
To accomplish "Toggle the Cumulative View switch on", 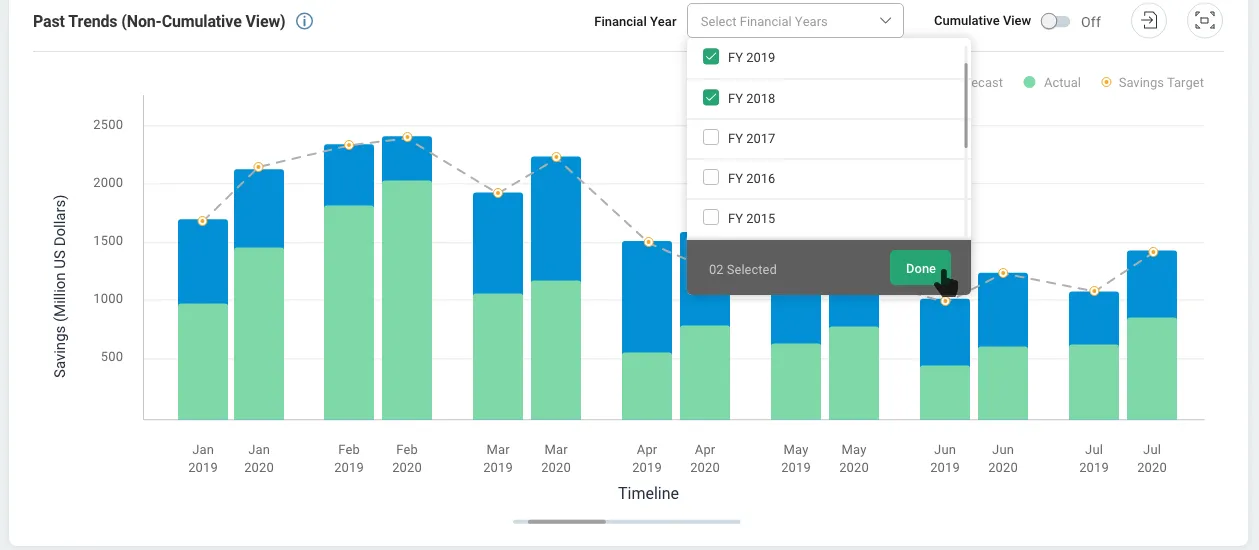I will tap(1055, 21).
